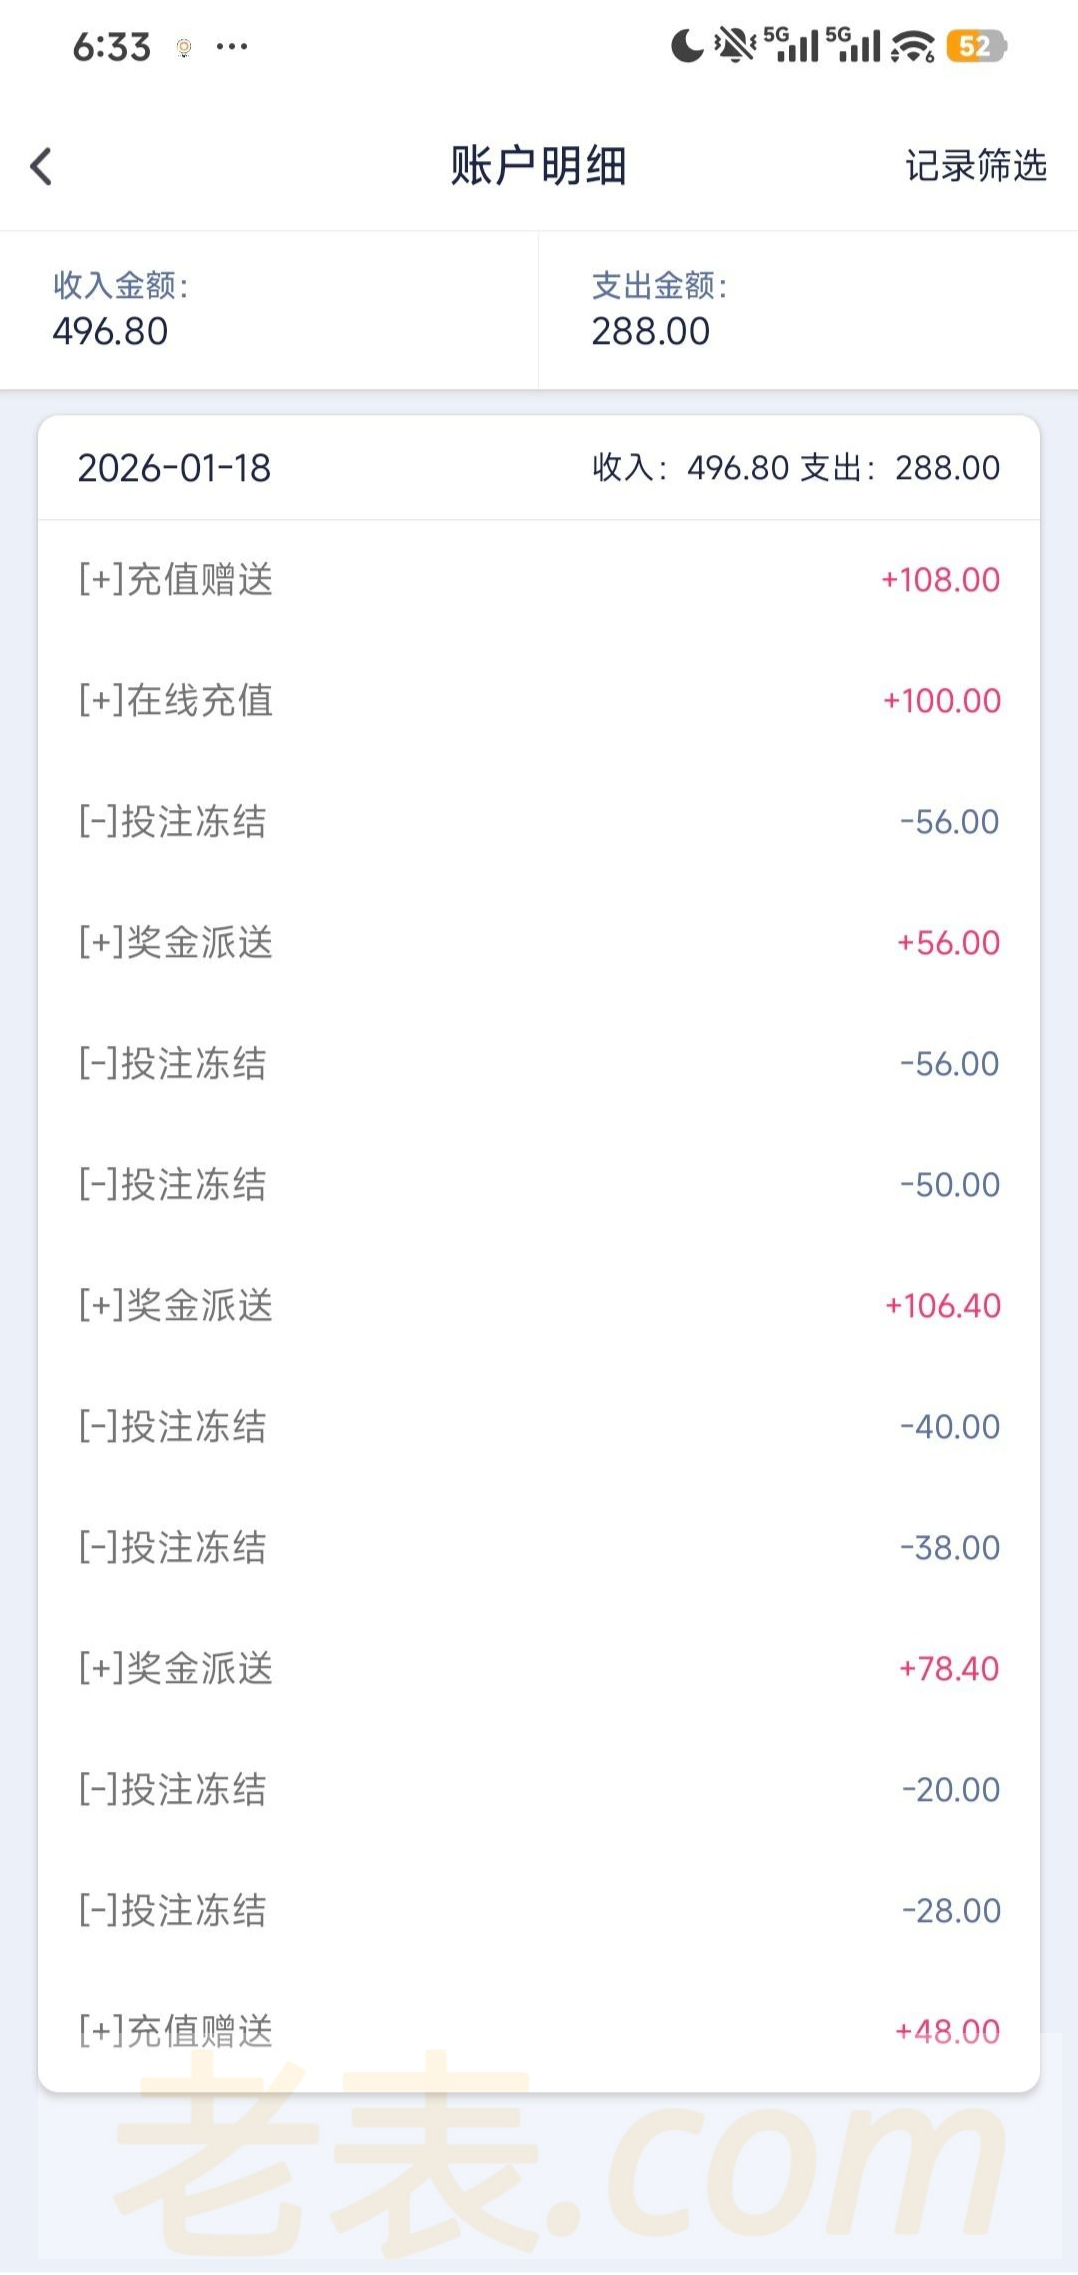1078x2275 pixels.
Task: Tap the 充值赠送 +48.00 record
Action: pyautogui.click(x=538, y=2031)
